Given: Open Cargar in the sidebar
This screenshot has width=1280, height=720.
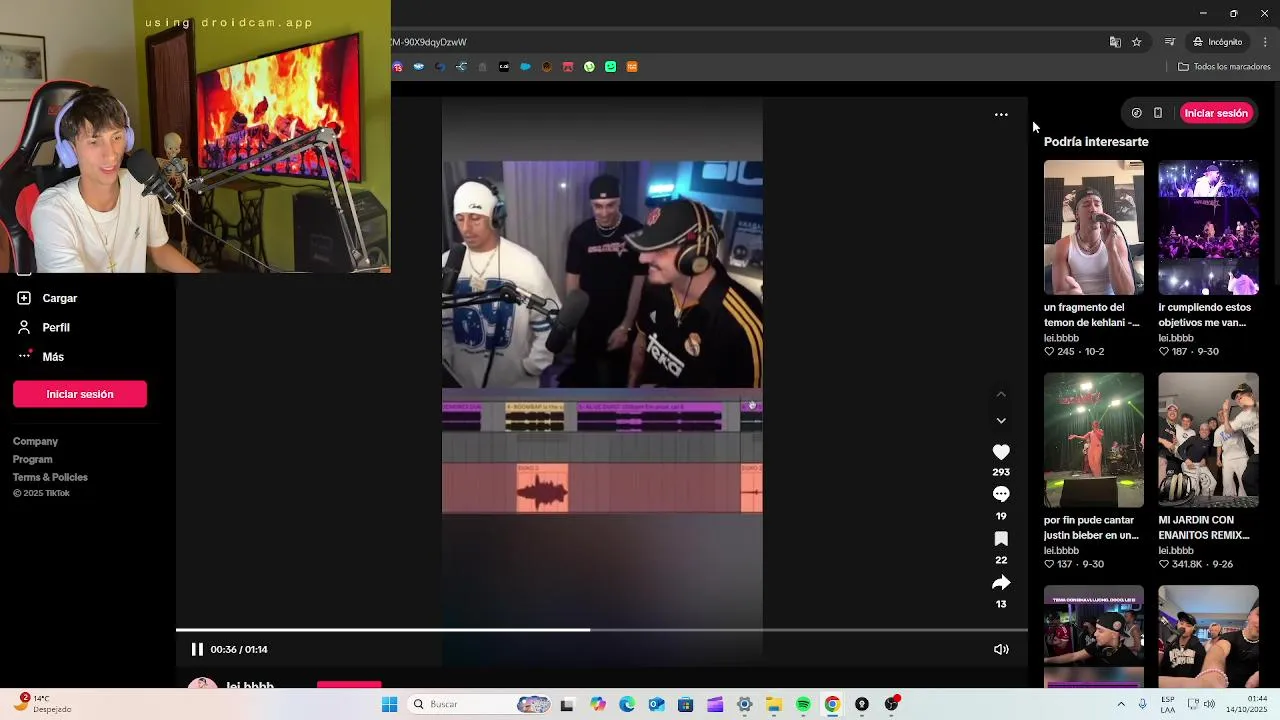Looking at the screenshot, I should pos(60,298).
